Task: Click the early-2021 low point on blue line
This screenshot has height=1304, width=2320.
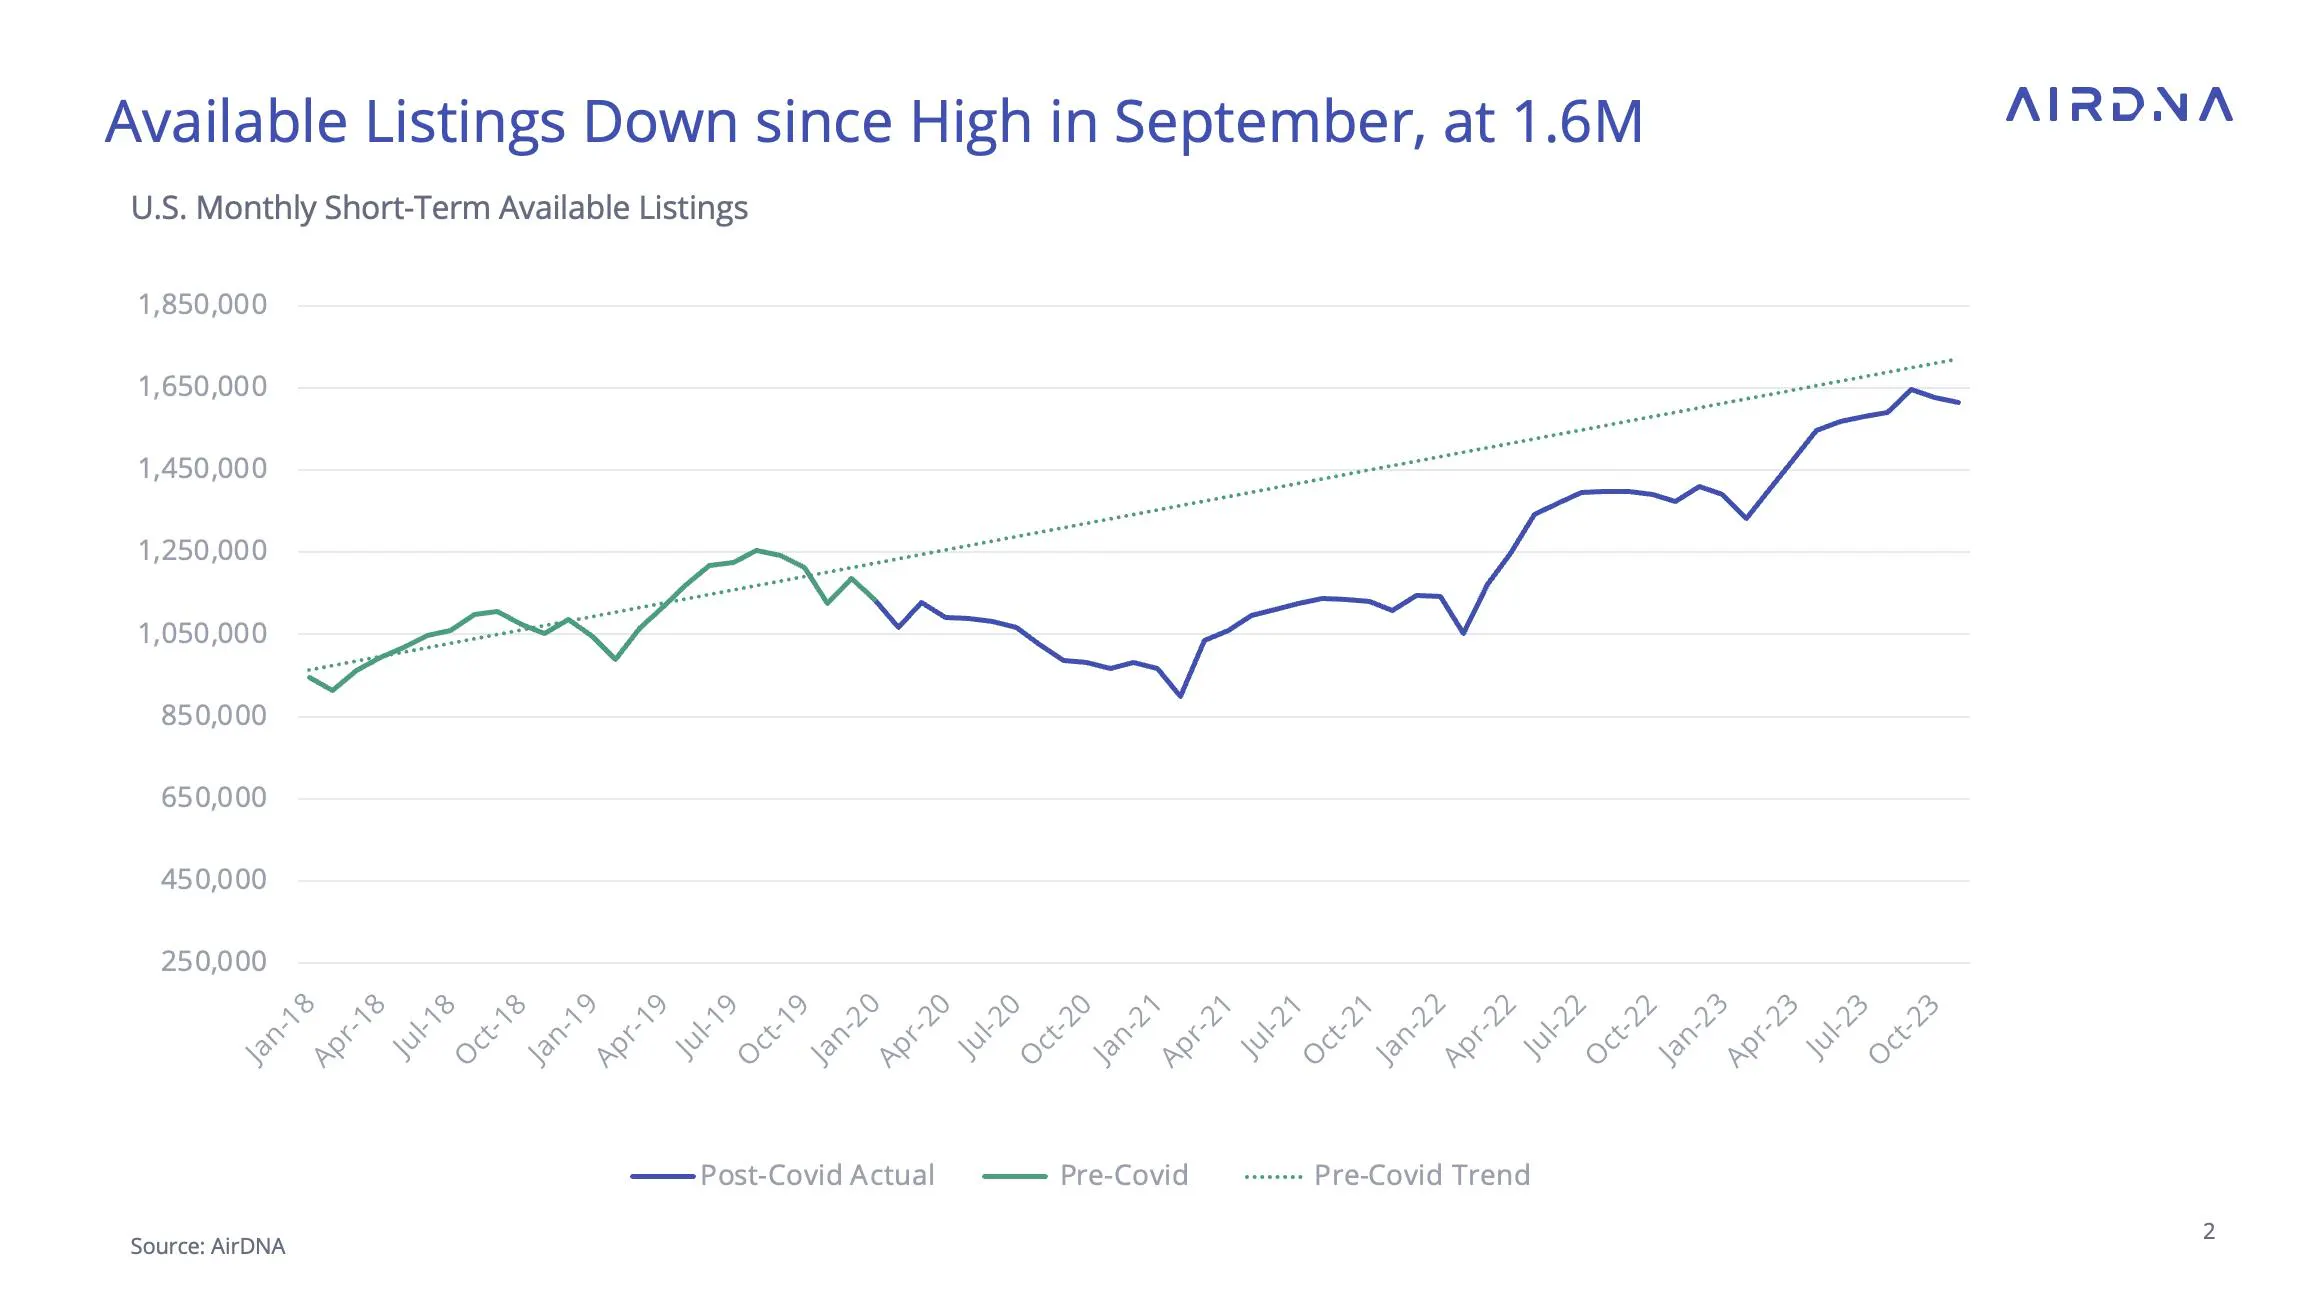Action: click(1181, 696)
